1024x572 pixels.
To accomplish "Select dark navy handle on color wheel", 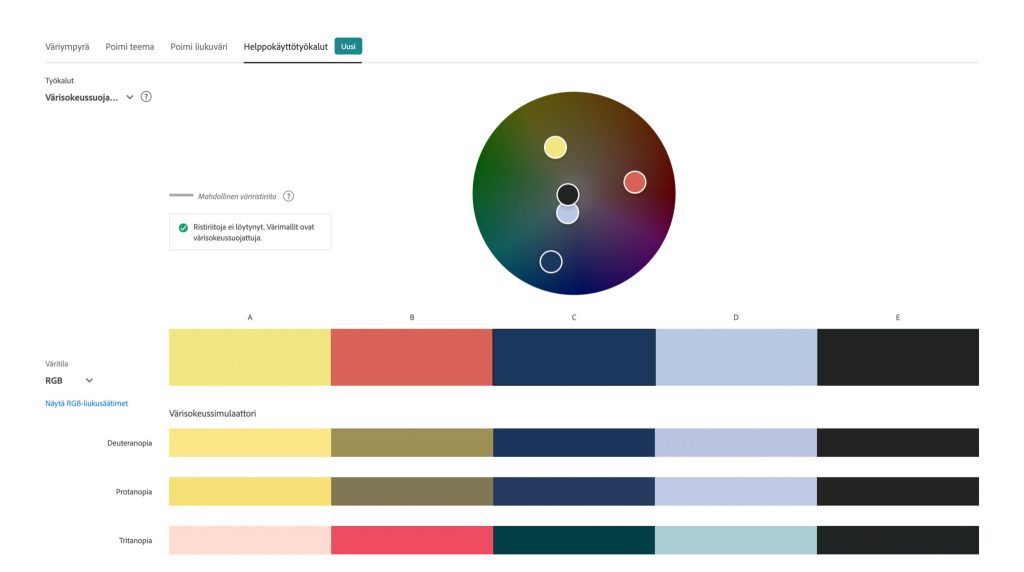I will (550, 262).
